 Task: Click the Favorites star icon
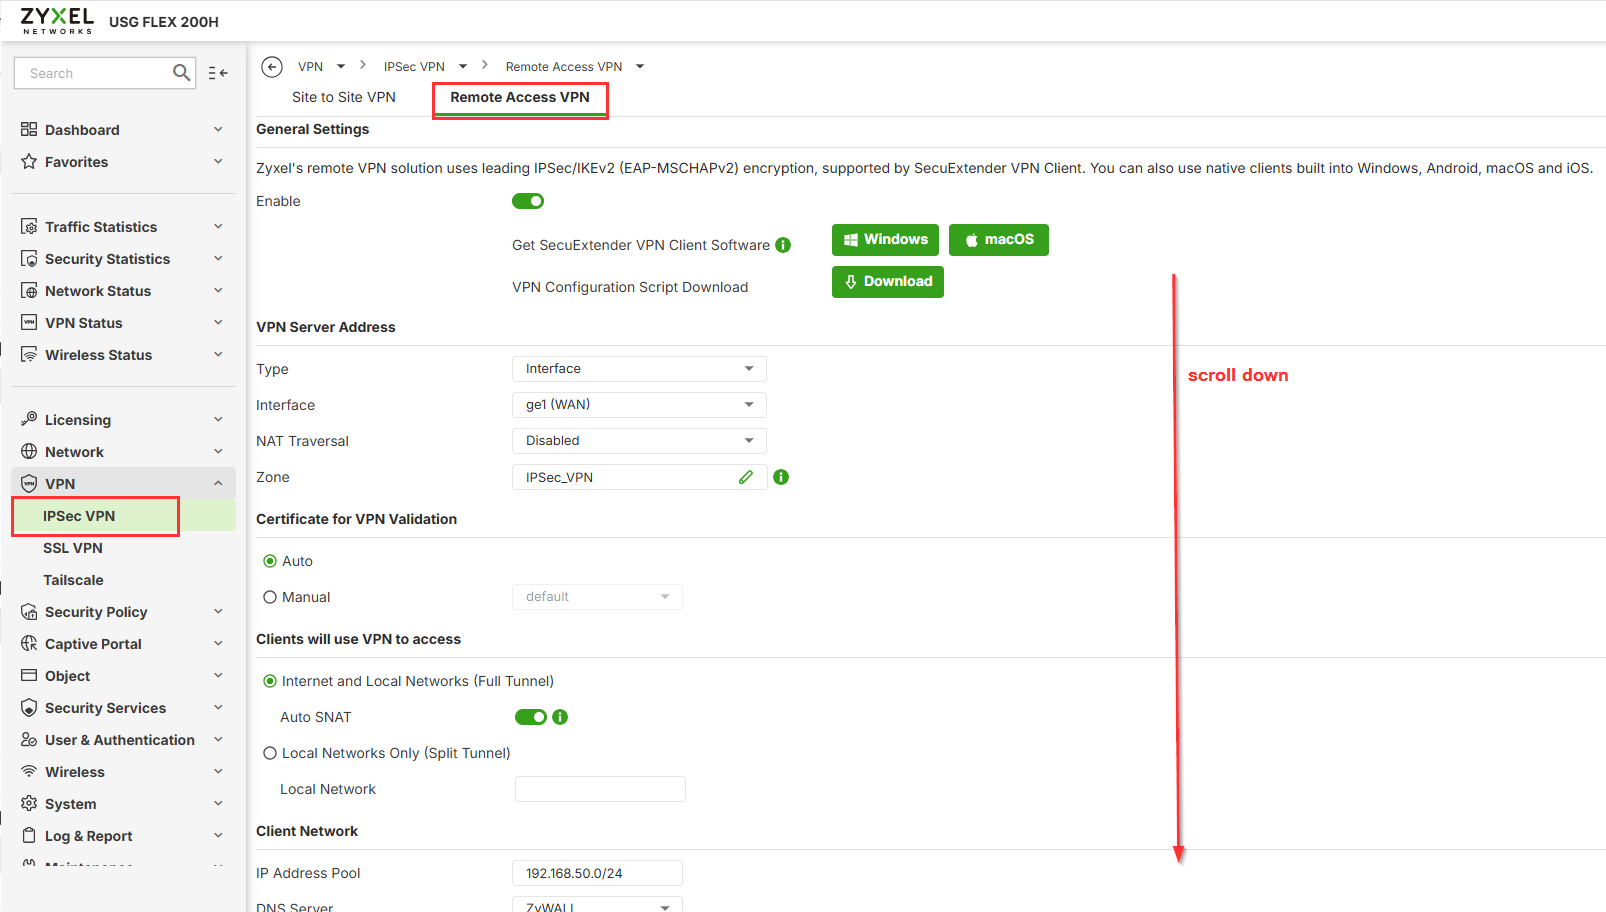click(29, 162)
